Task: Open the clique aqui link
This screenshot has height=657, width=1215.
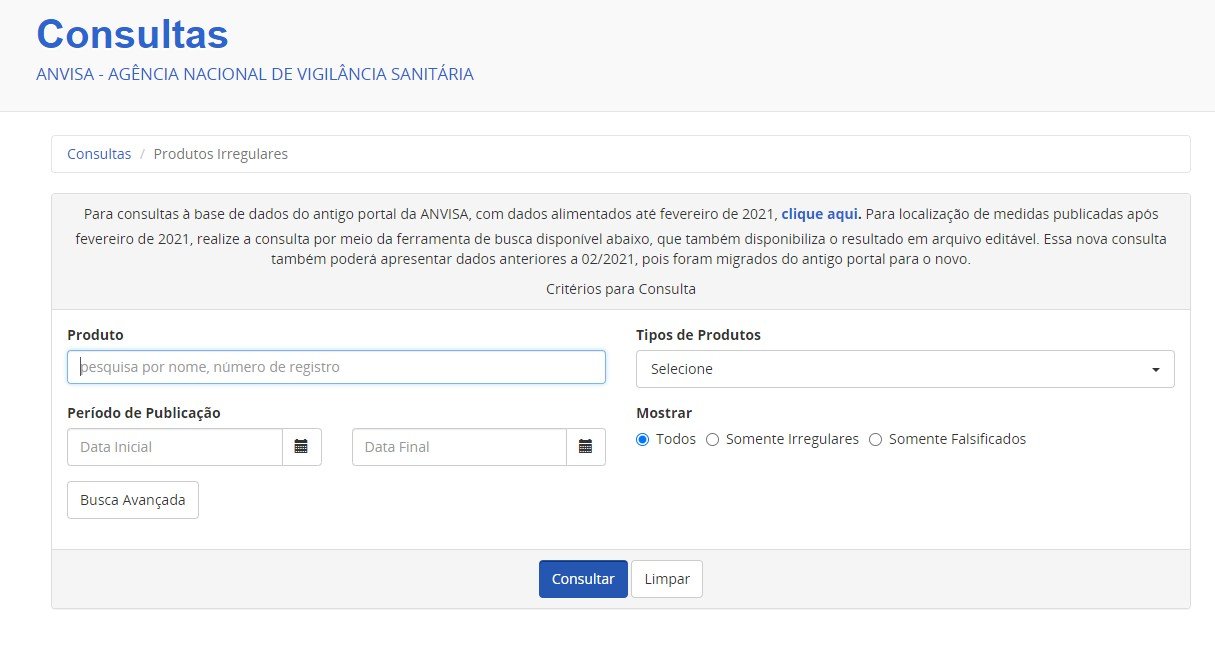Action: click(819, 213)
